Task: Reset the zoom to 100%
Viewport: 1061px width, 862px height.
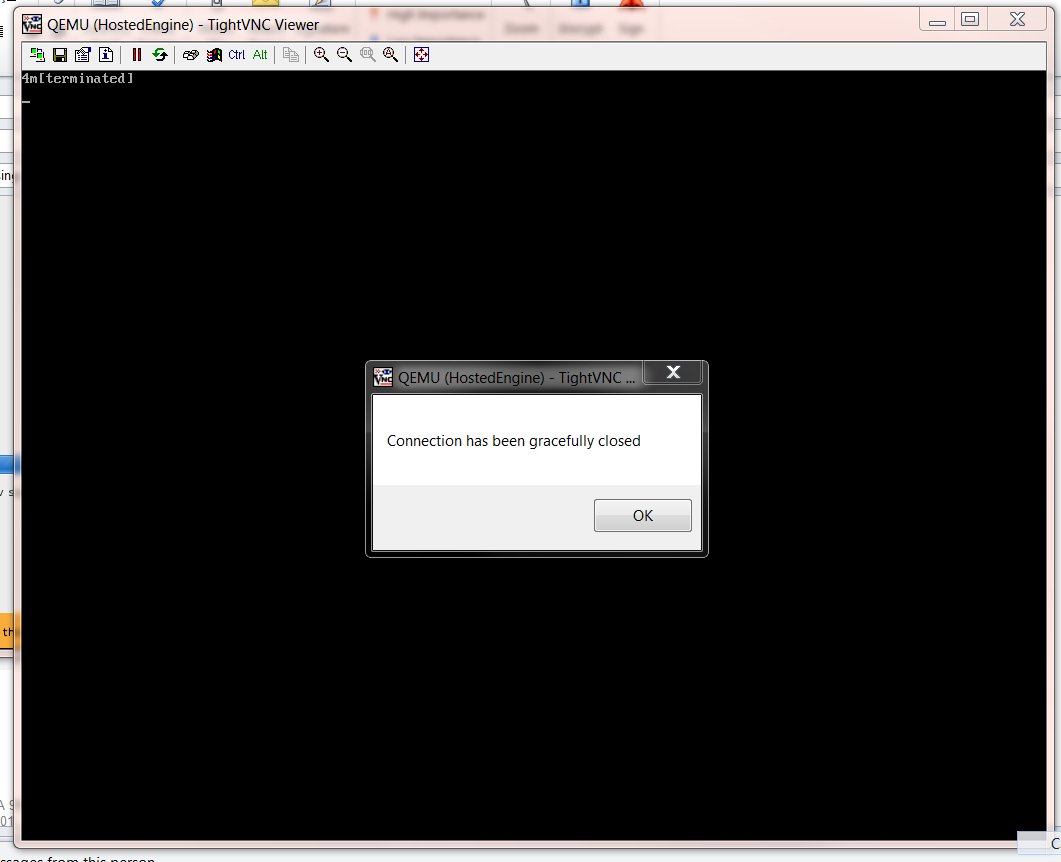Action: (368, 55)
